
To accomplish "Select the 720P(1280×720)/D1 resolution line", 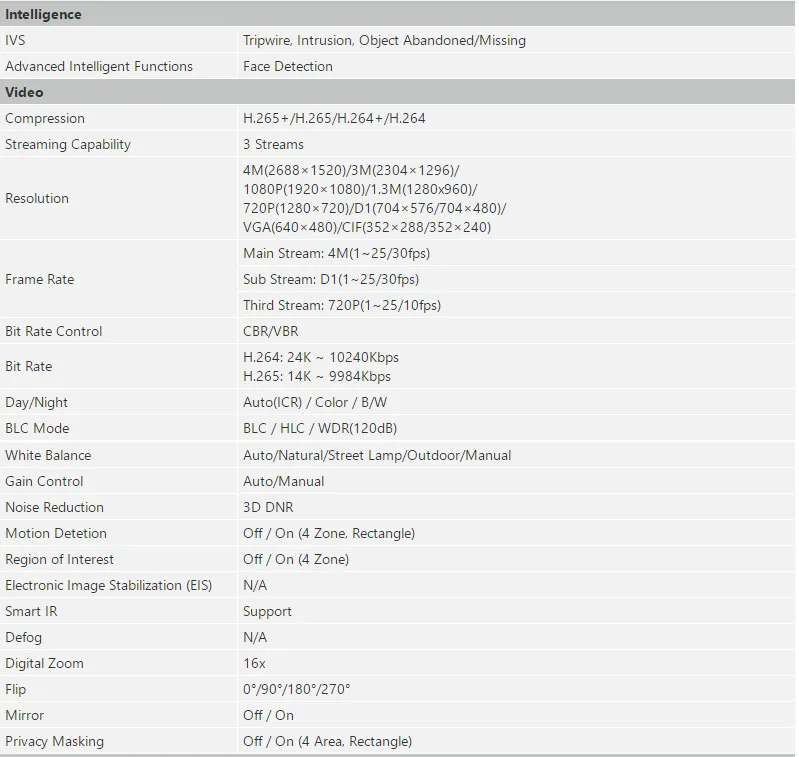I will 375,208.
